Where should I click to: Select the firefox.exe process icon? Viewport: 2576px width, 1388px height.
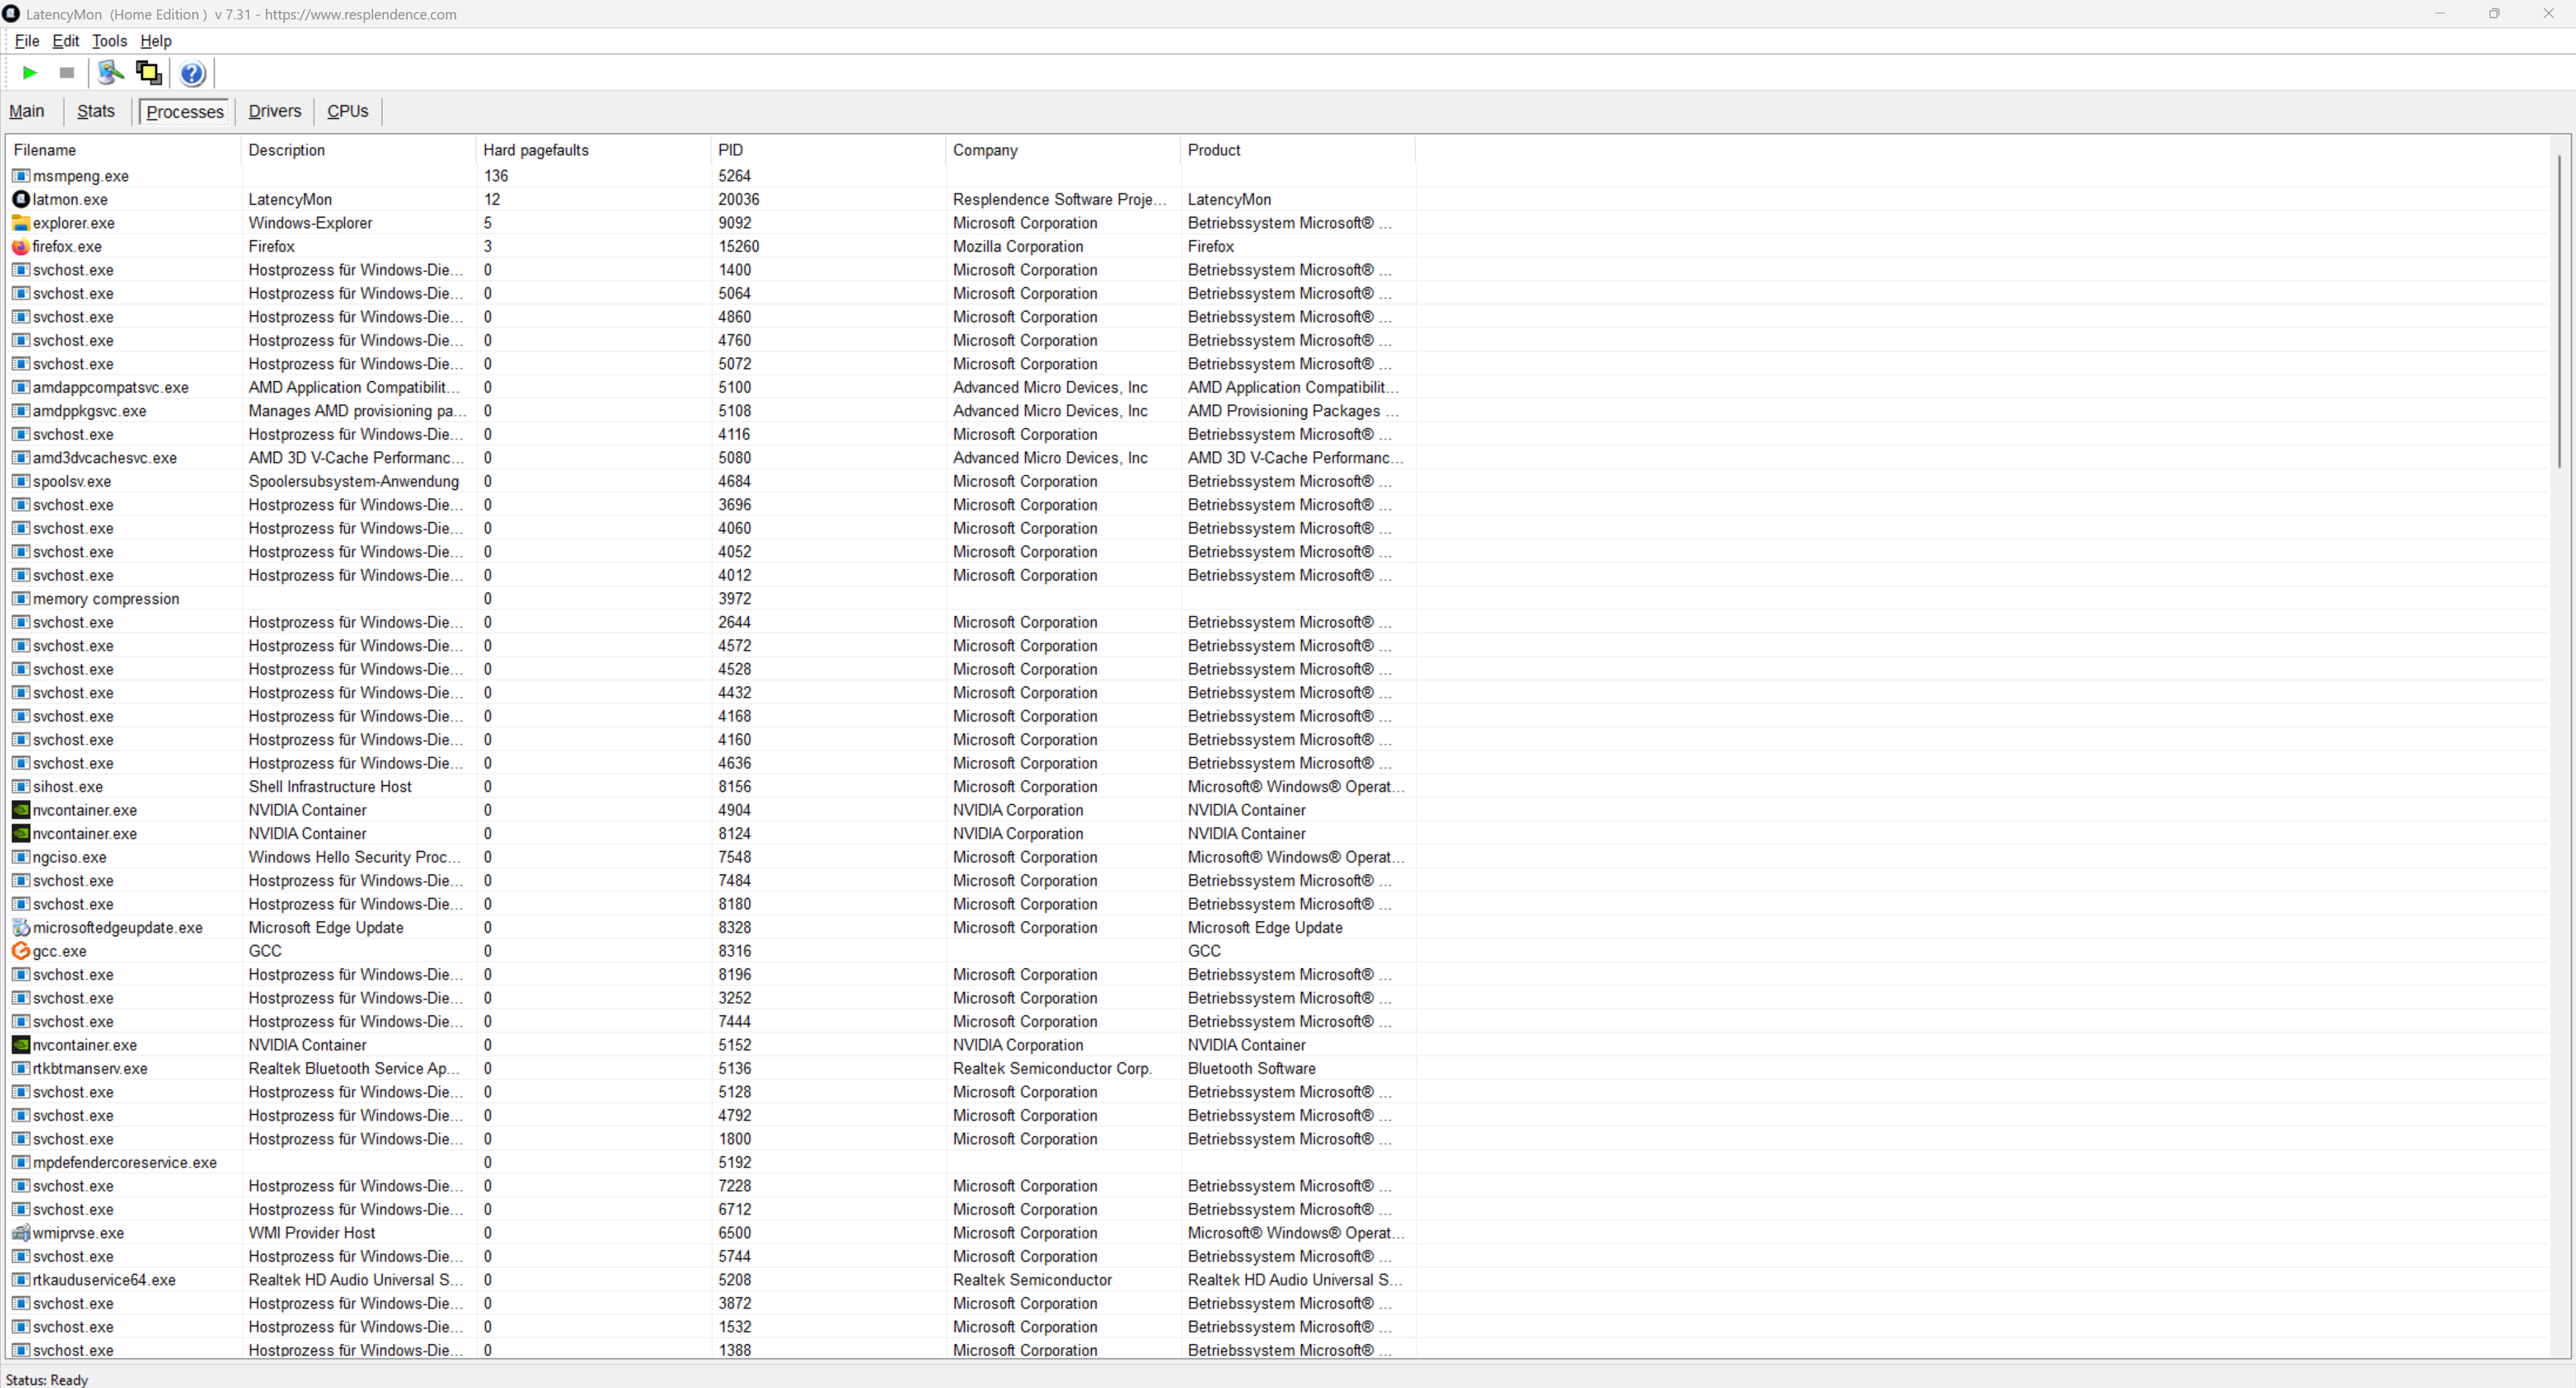pos(20,246)
